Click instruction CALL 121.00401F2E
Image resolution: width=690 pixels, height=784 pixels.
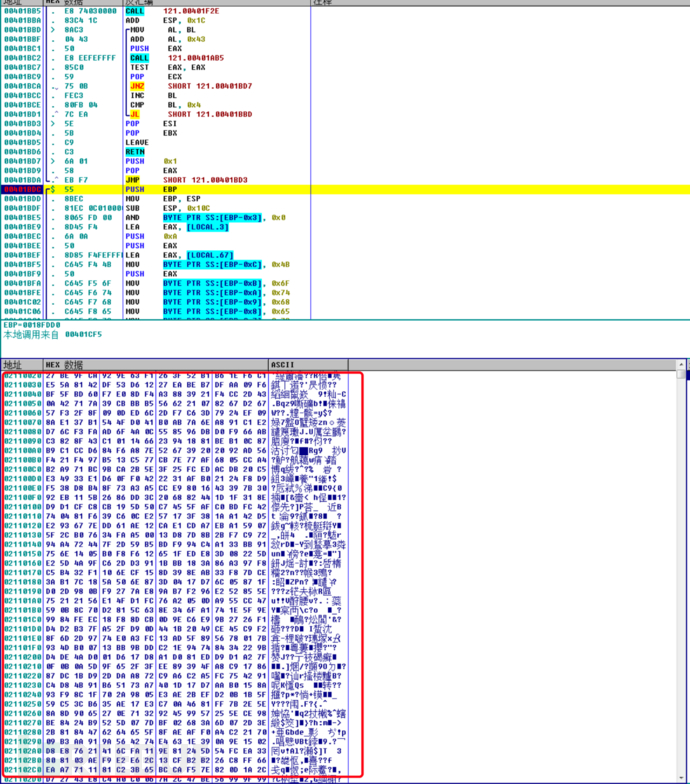(x=172, y=11)
